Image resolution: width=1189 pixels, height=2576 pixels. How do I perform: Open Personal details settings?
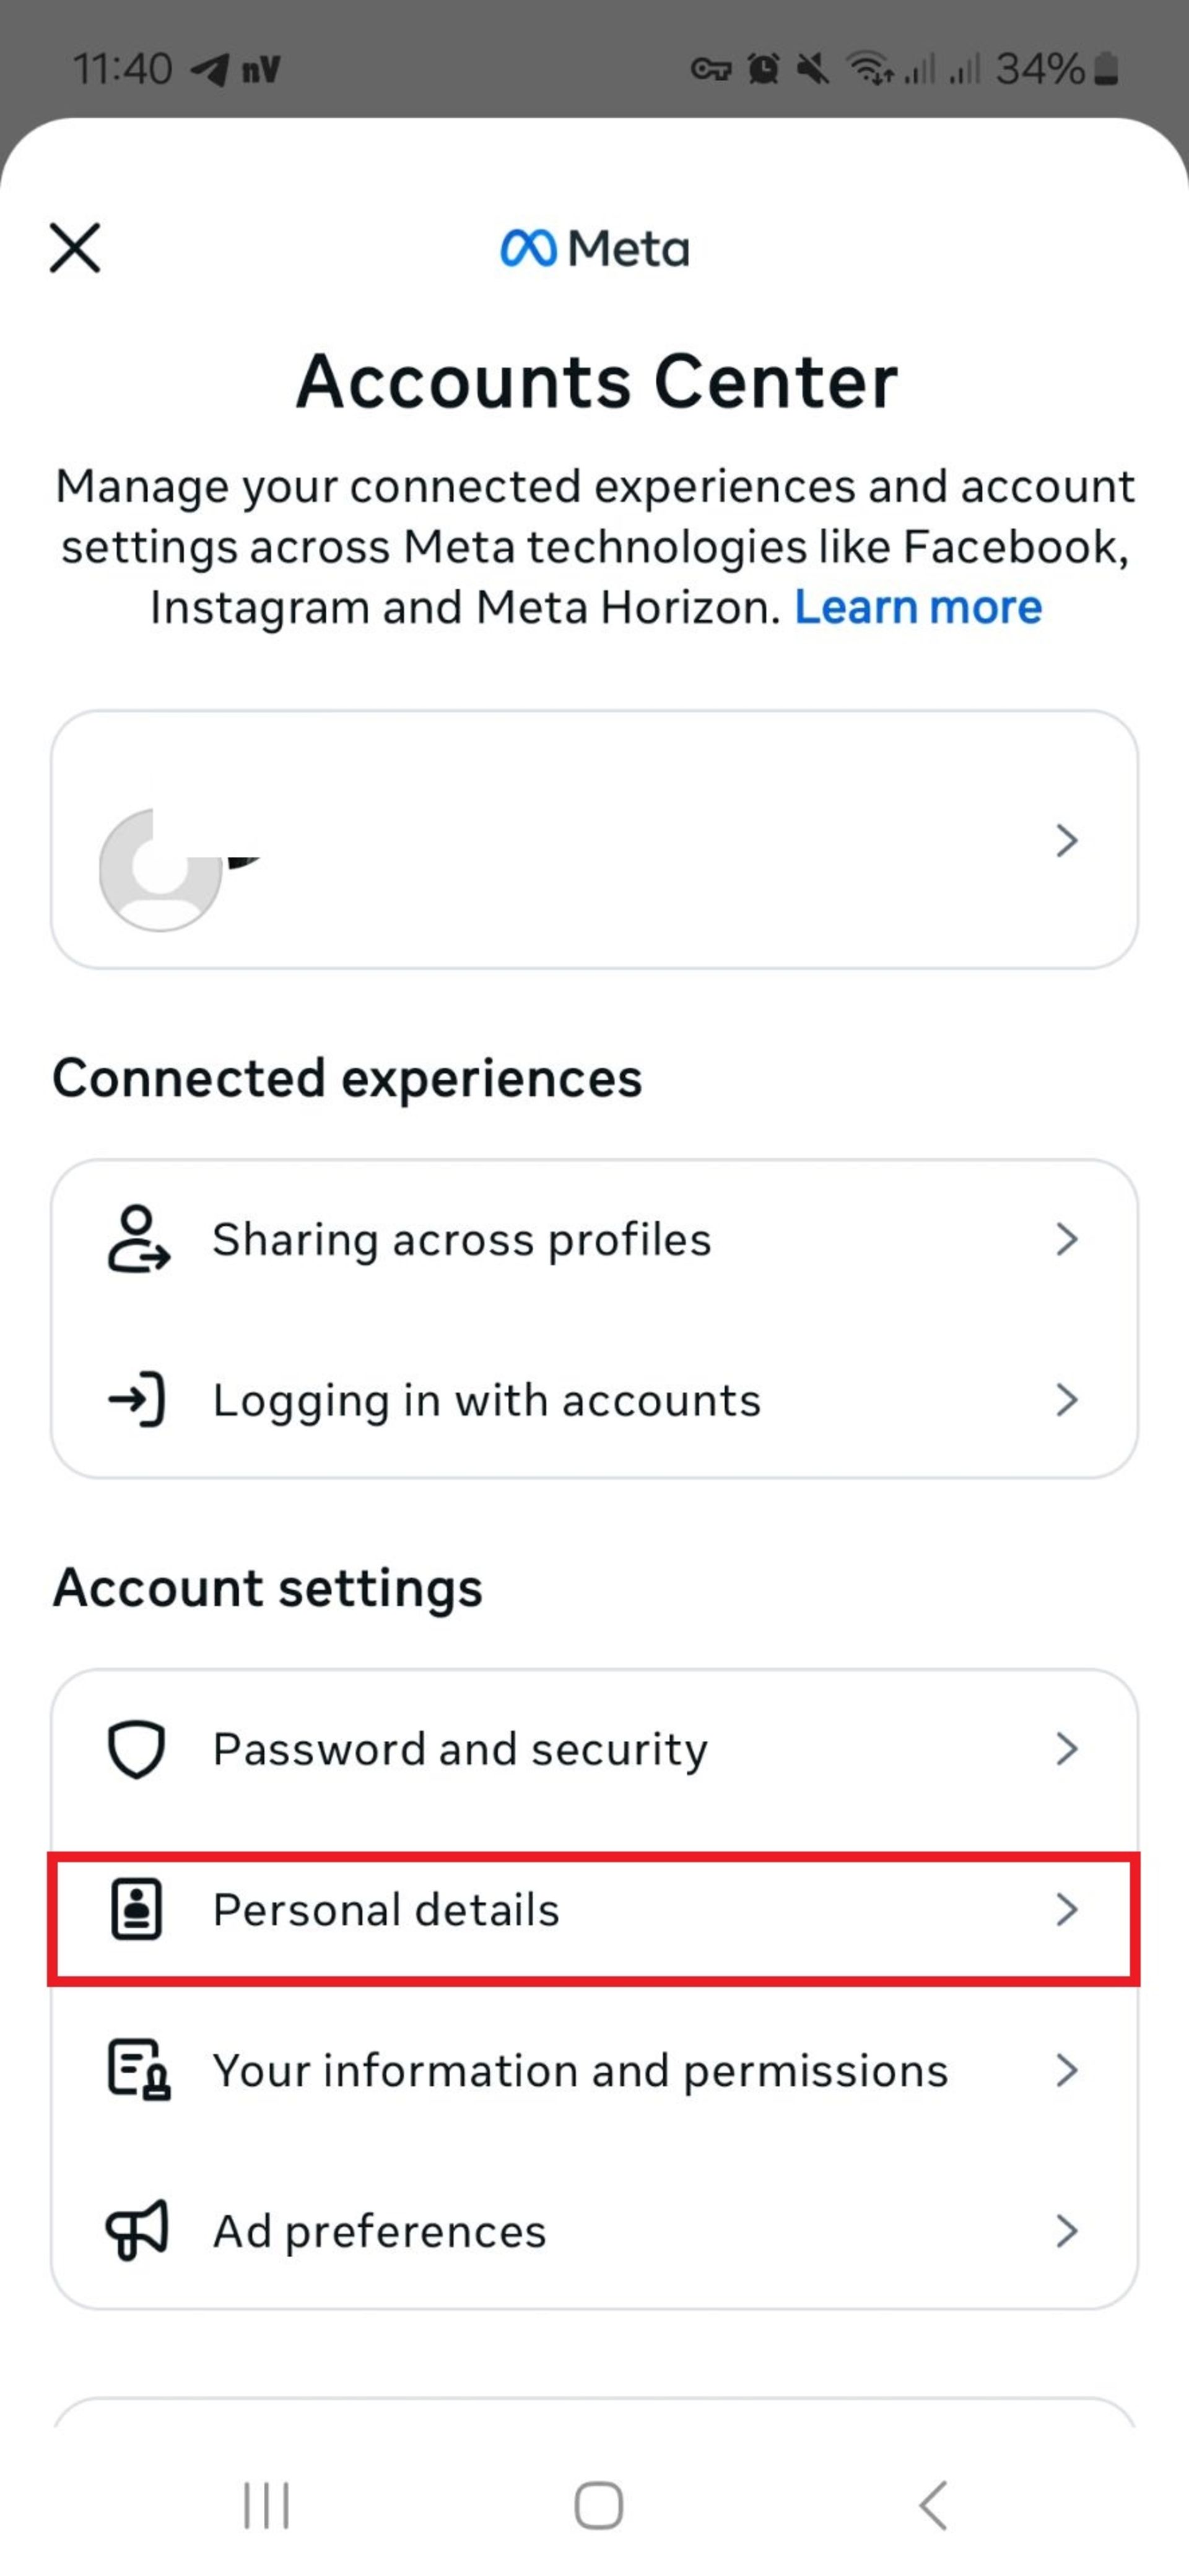pos(594,1910)
